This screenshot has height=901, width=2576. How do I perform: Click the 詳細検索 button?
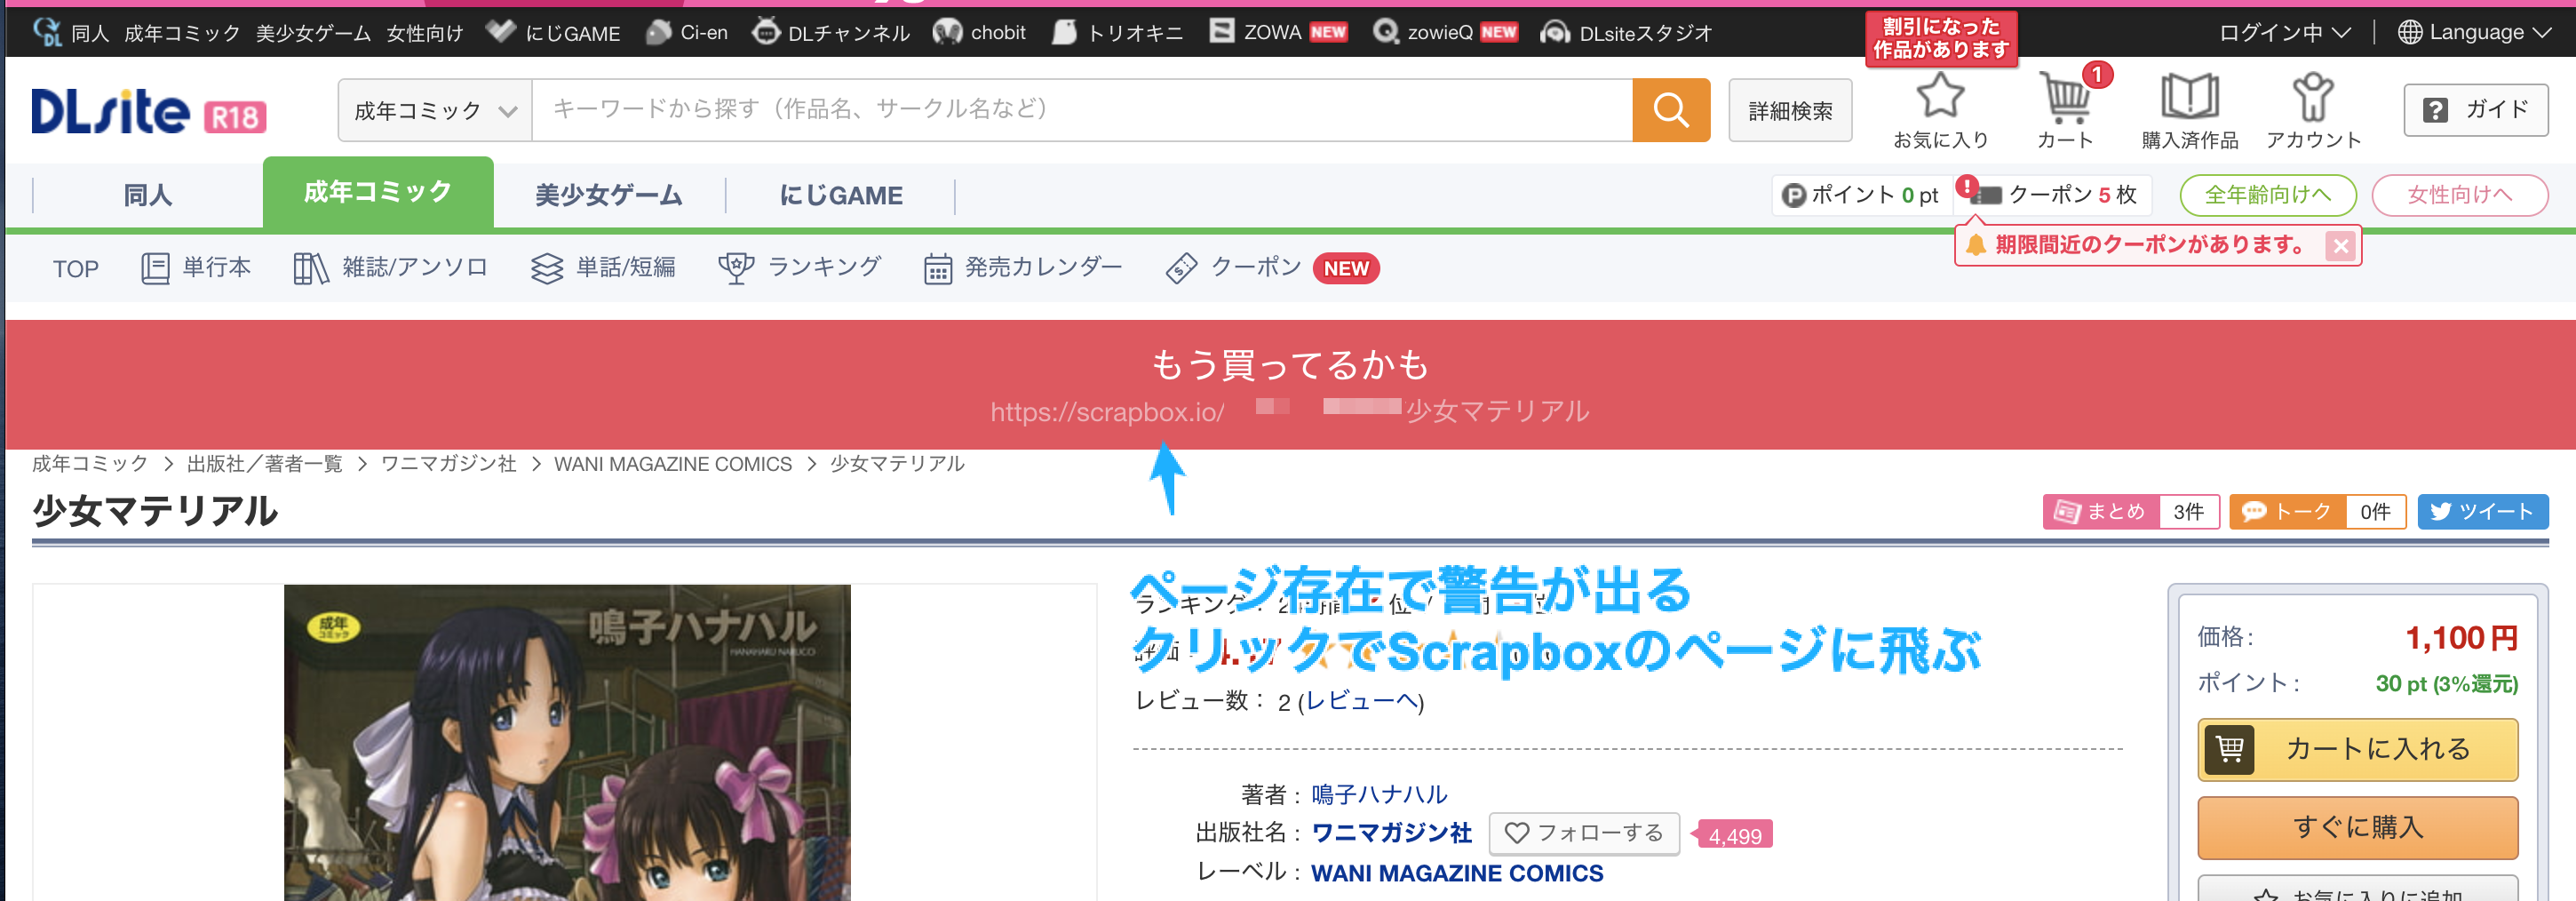pyautogui.click(x=1790, y=110)
